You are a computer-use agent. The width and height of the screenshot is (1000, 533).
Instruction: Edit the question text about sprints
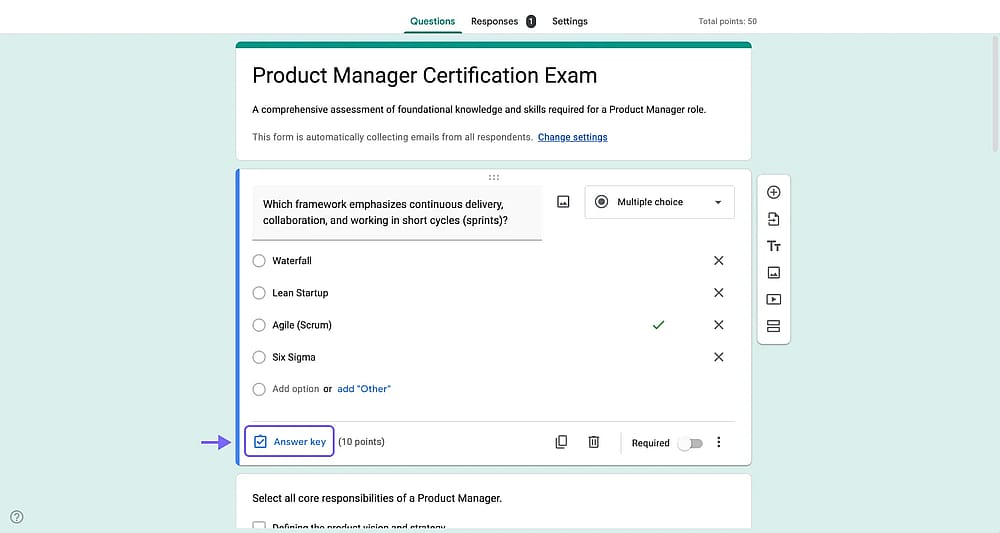397,213
